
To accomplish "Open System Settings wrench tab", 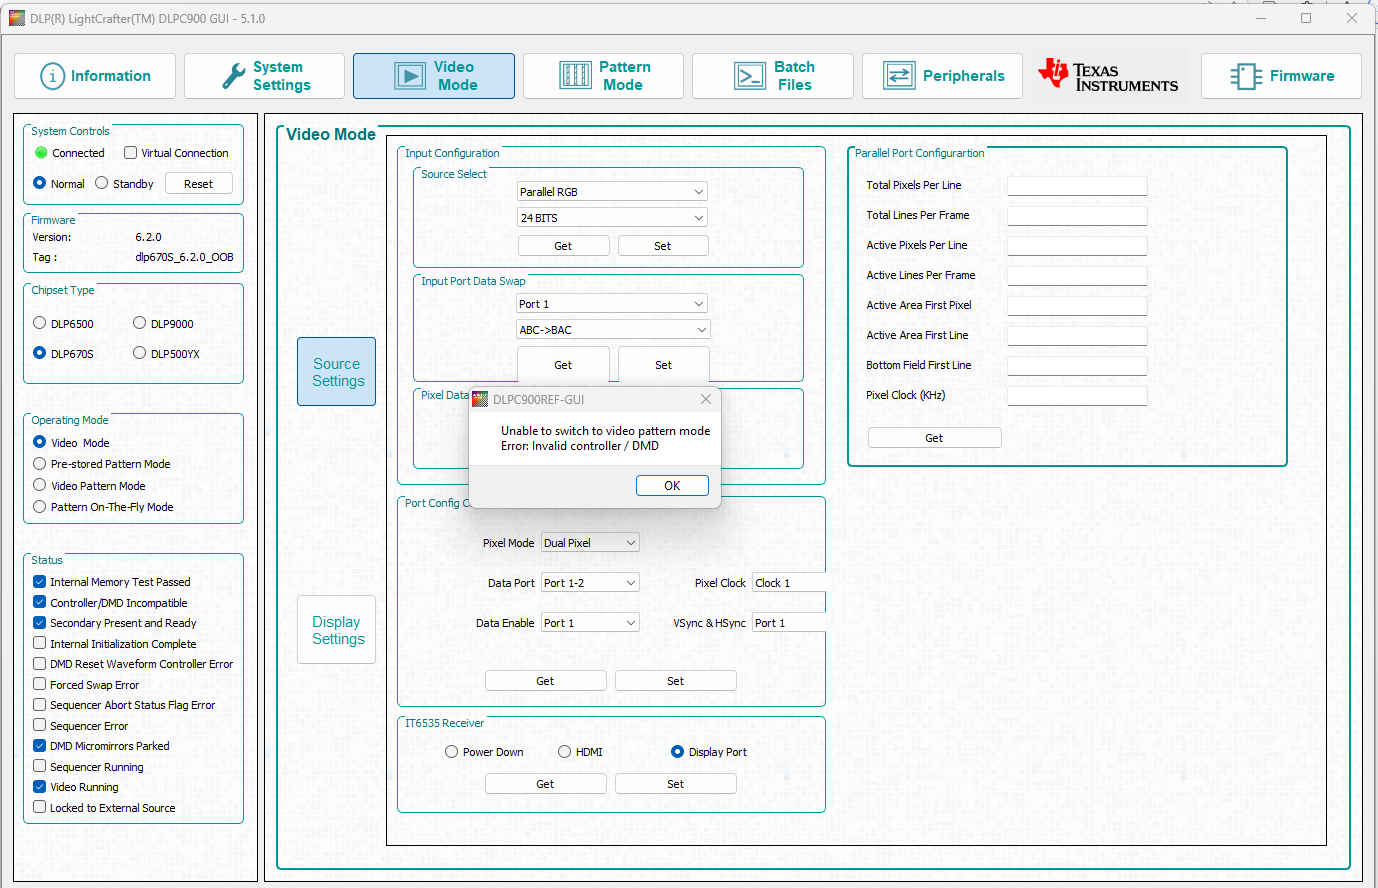I will tap(264, 76).
